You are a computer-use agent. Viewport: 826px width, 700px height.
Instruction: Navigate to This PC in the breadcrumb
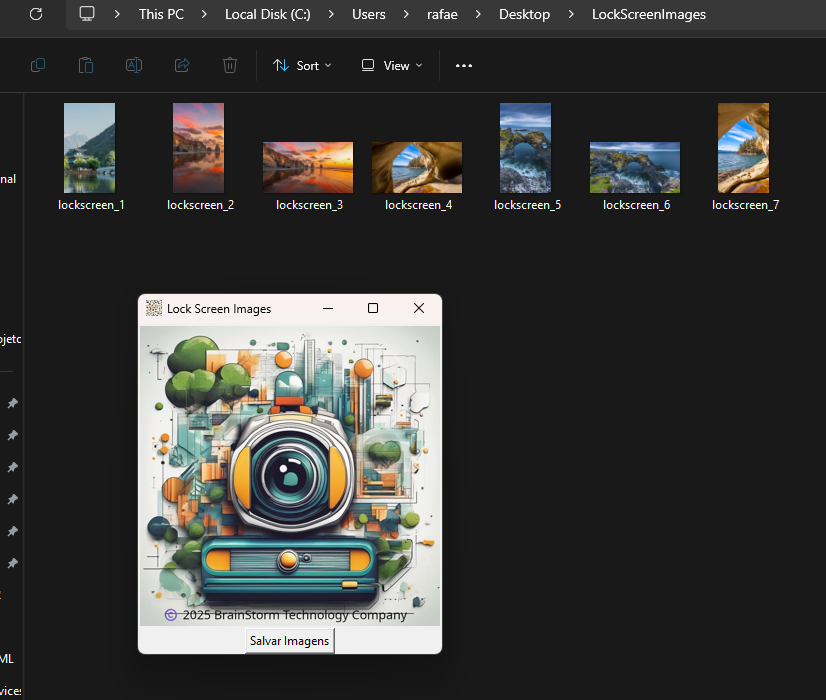[161, 14]
